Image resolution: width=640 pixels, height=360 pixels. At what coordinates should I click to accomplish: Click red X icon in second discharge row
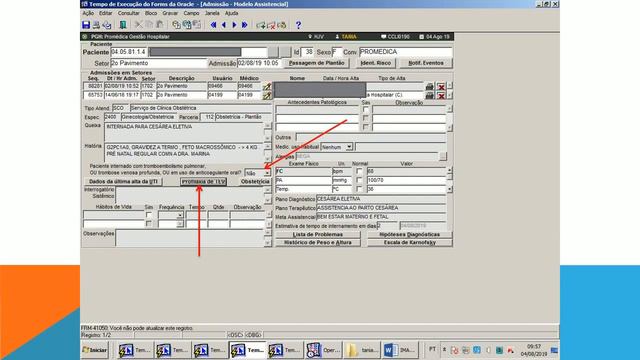tap(441, 96)
